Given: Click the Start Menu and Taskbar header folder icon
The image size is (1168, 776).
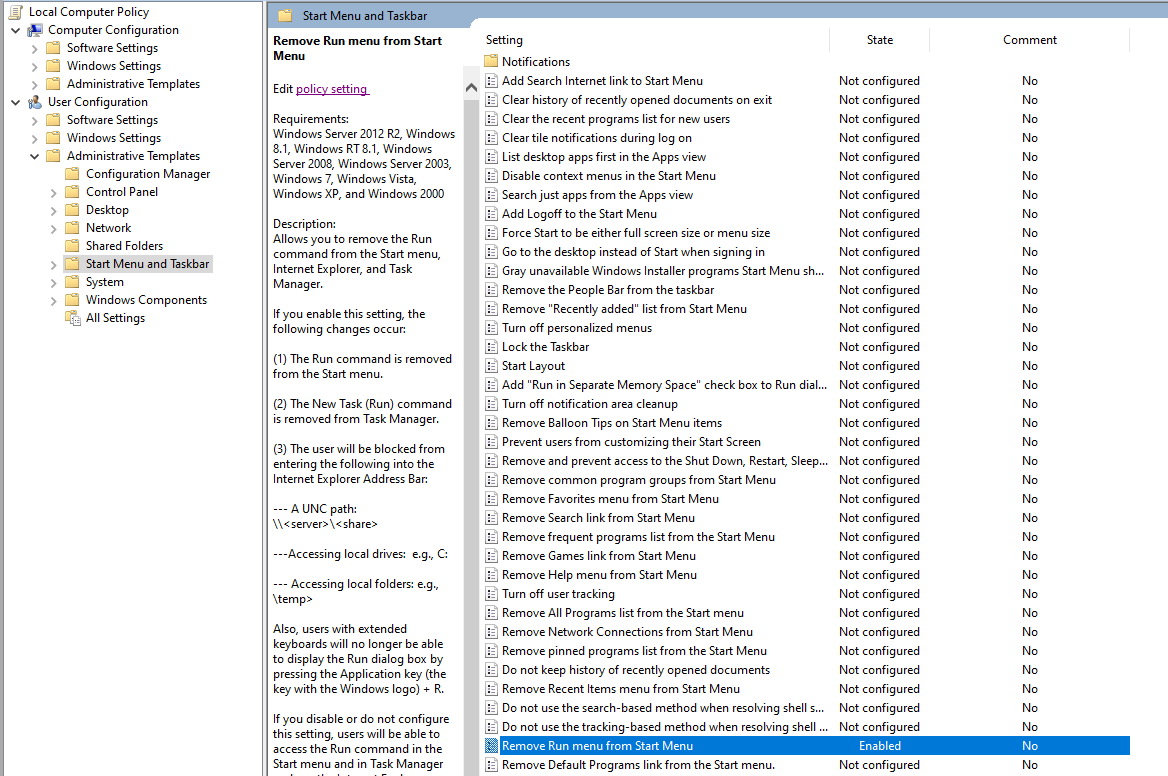Looking at the screenshot, I should click(x=285, y=16).
